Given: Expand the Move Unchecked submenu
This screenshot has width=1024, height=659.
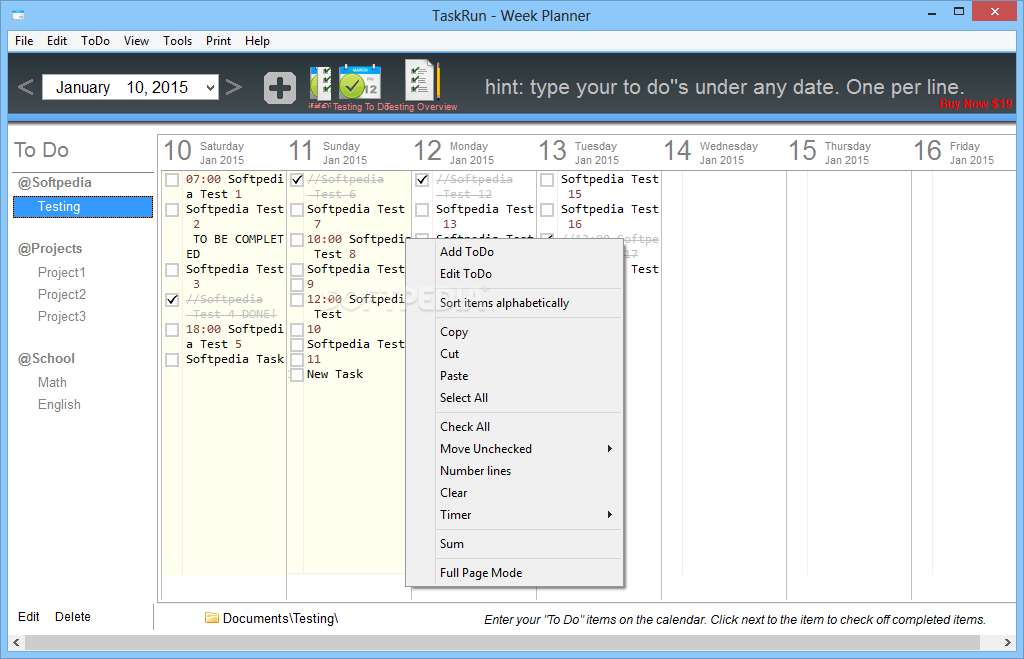Looking at the screenshot, I should 528,449.
